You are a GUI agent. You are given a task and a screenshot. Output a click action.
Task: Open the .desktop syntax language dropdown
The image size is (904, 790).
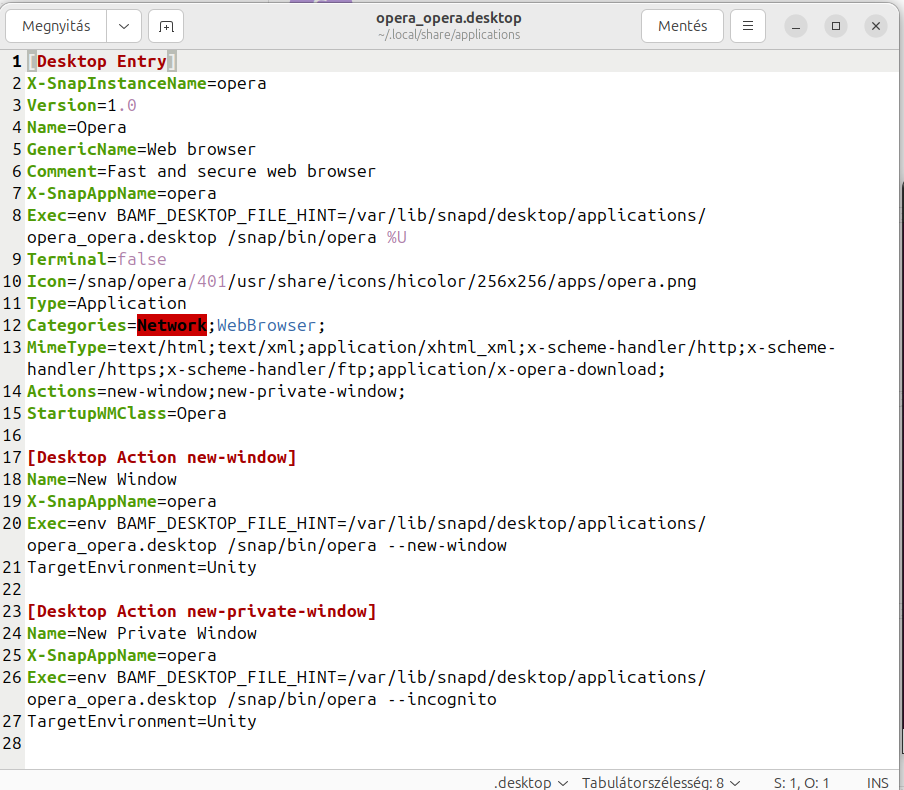click(531, 781)
